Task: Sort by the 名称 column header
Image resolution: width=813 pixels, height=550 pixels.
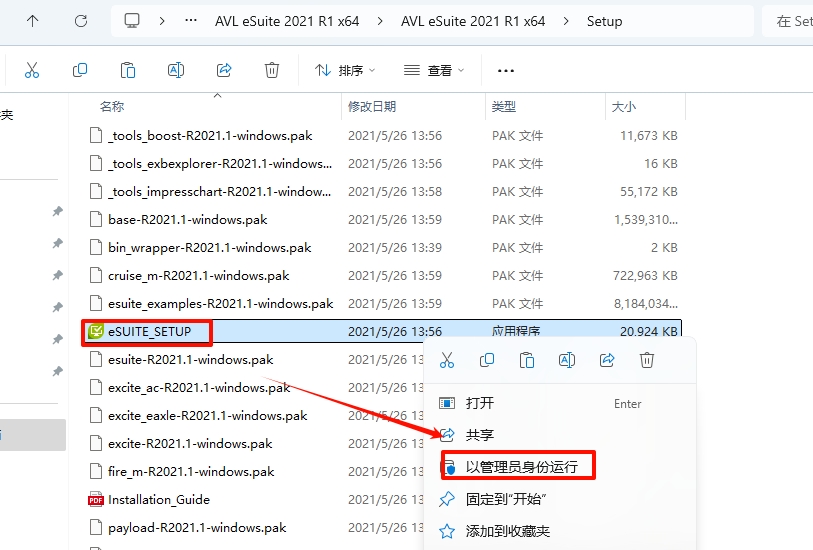Action: 112,106
